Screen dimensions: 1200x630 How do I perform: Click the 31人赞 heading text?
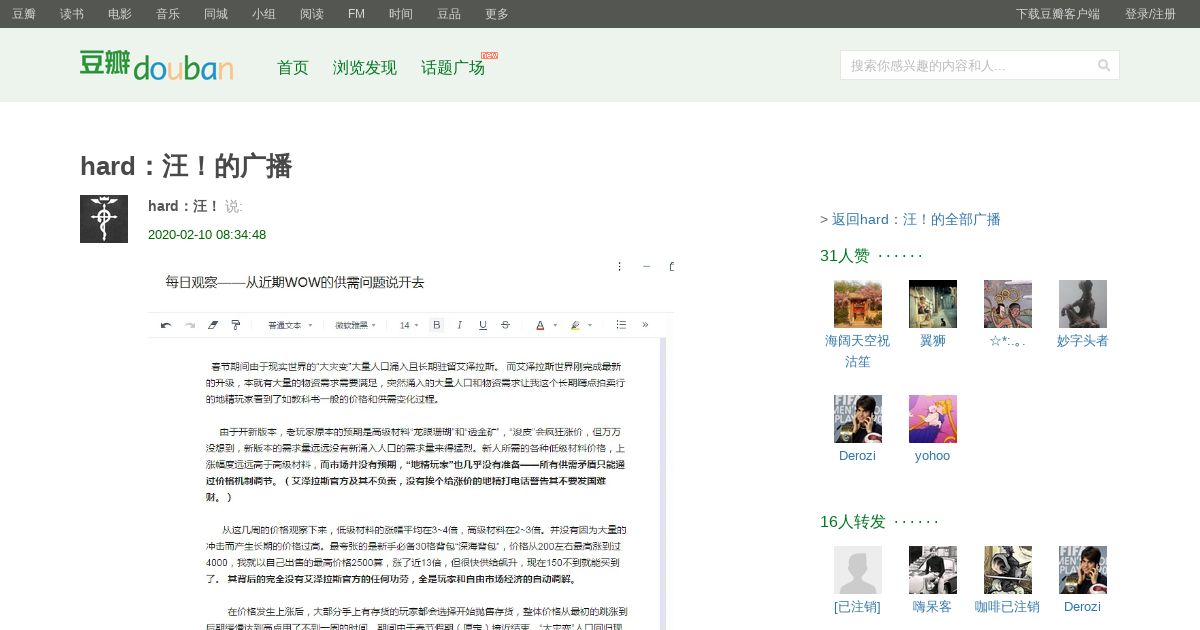tap(845, 256)
